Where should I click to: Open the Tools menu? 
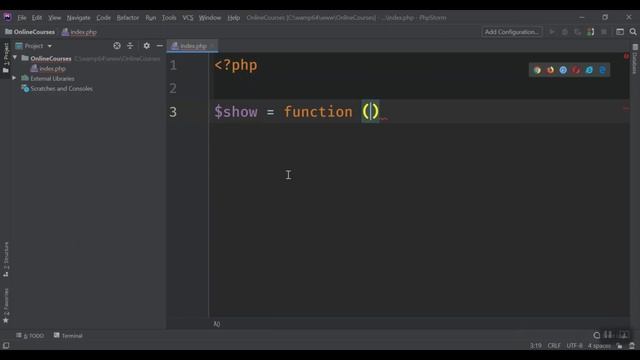point(169,18)
